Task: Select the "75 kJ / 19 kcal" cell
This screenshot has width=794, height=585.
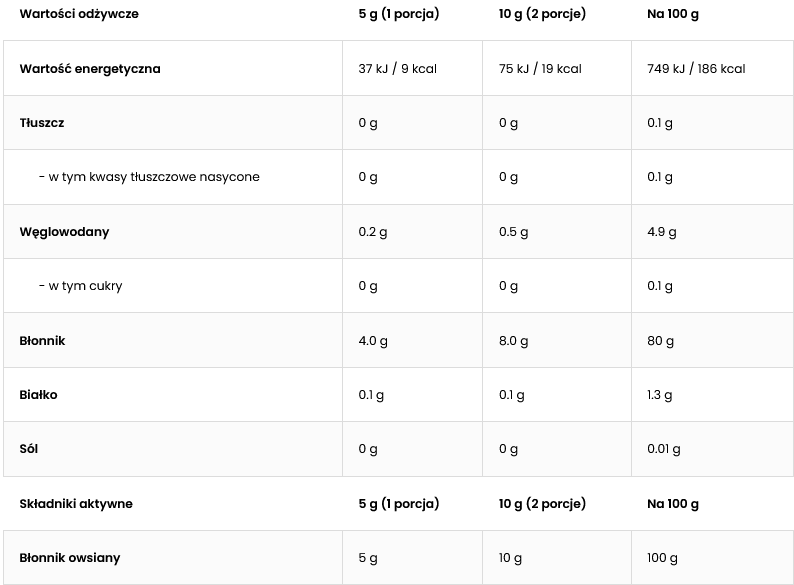Action: (x=540, y=69)
